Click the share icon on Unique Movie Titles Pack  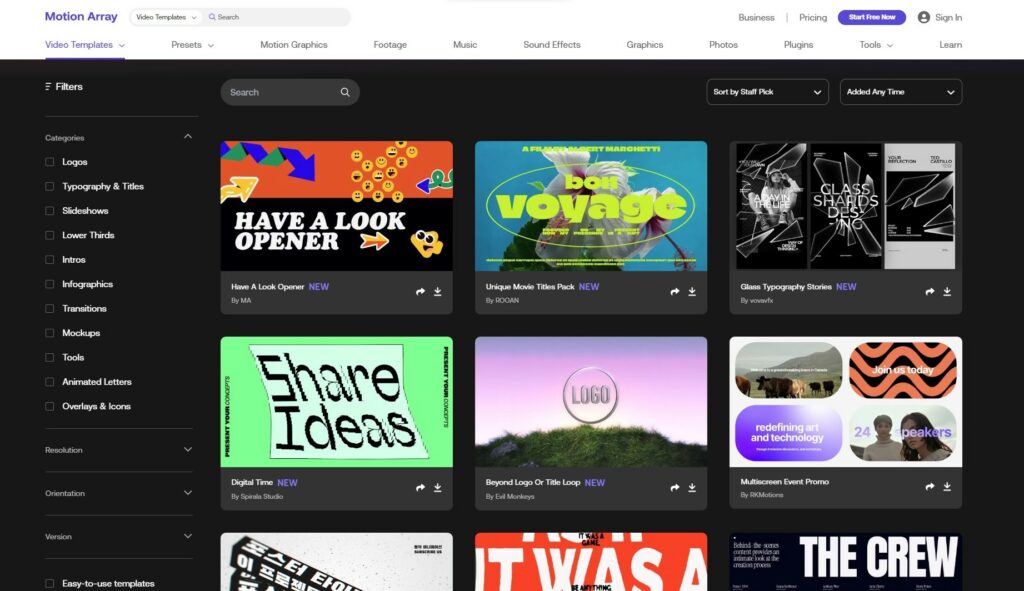[x=674, y=291]
